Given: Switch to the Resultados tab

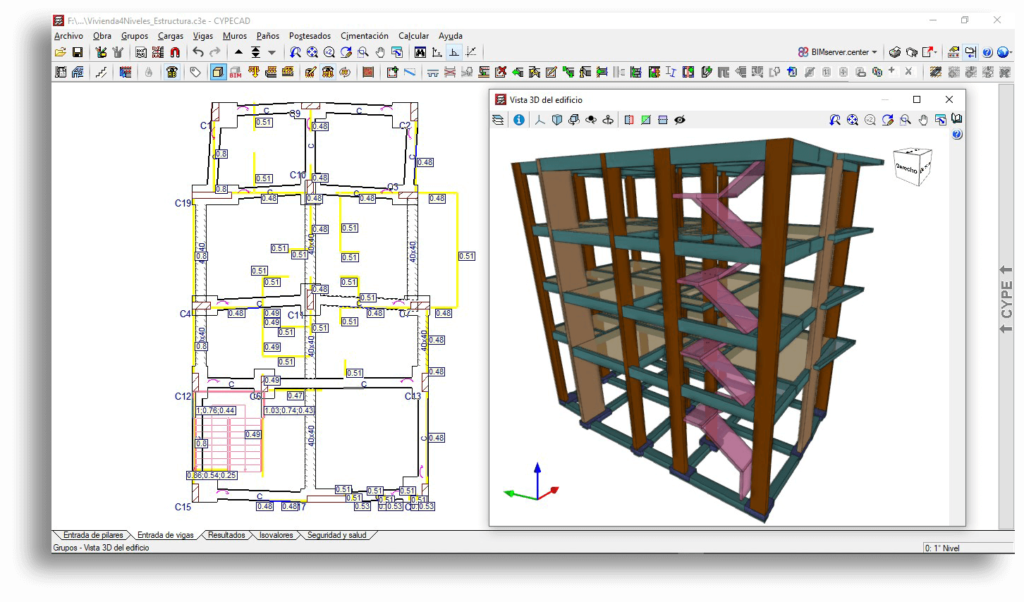Looking at the screenshot, I should tap(226, 535).
